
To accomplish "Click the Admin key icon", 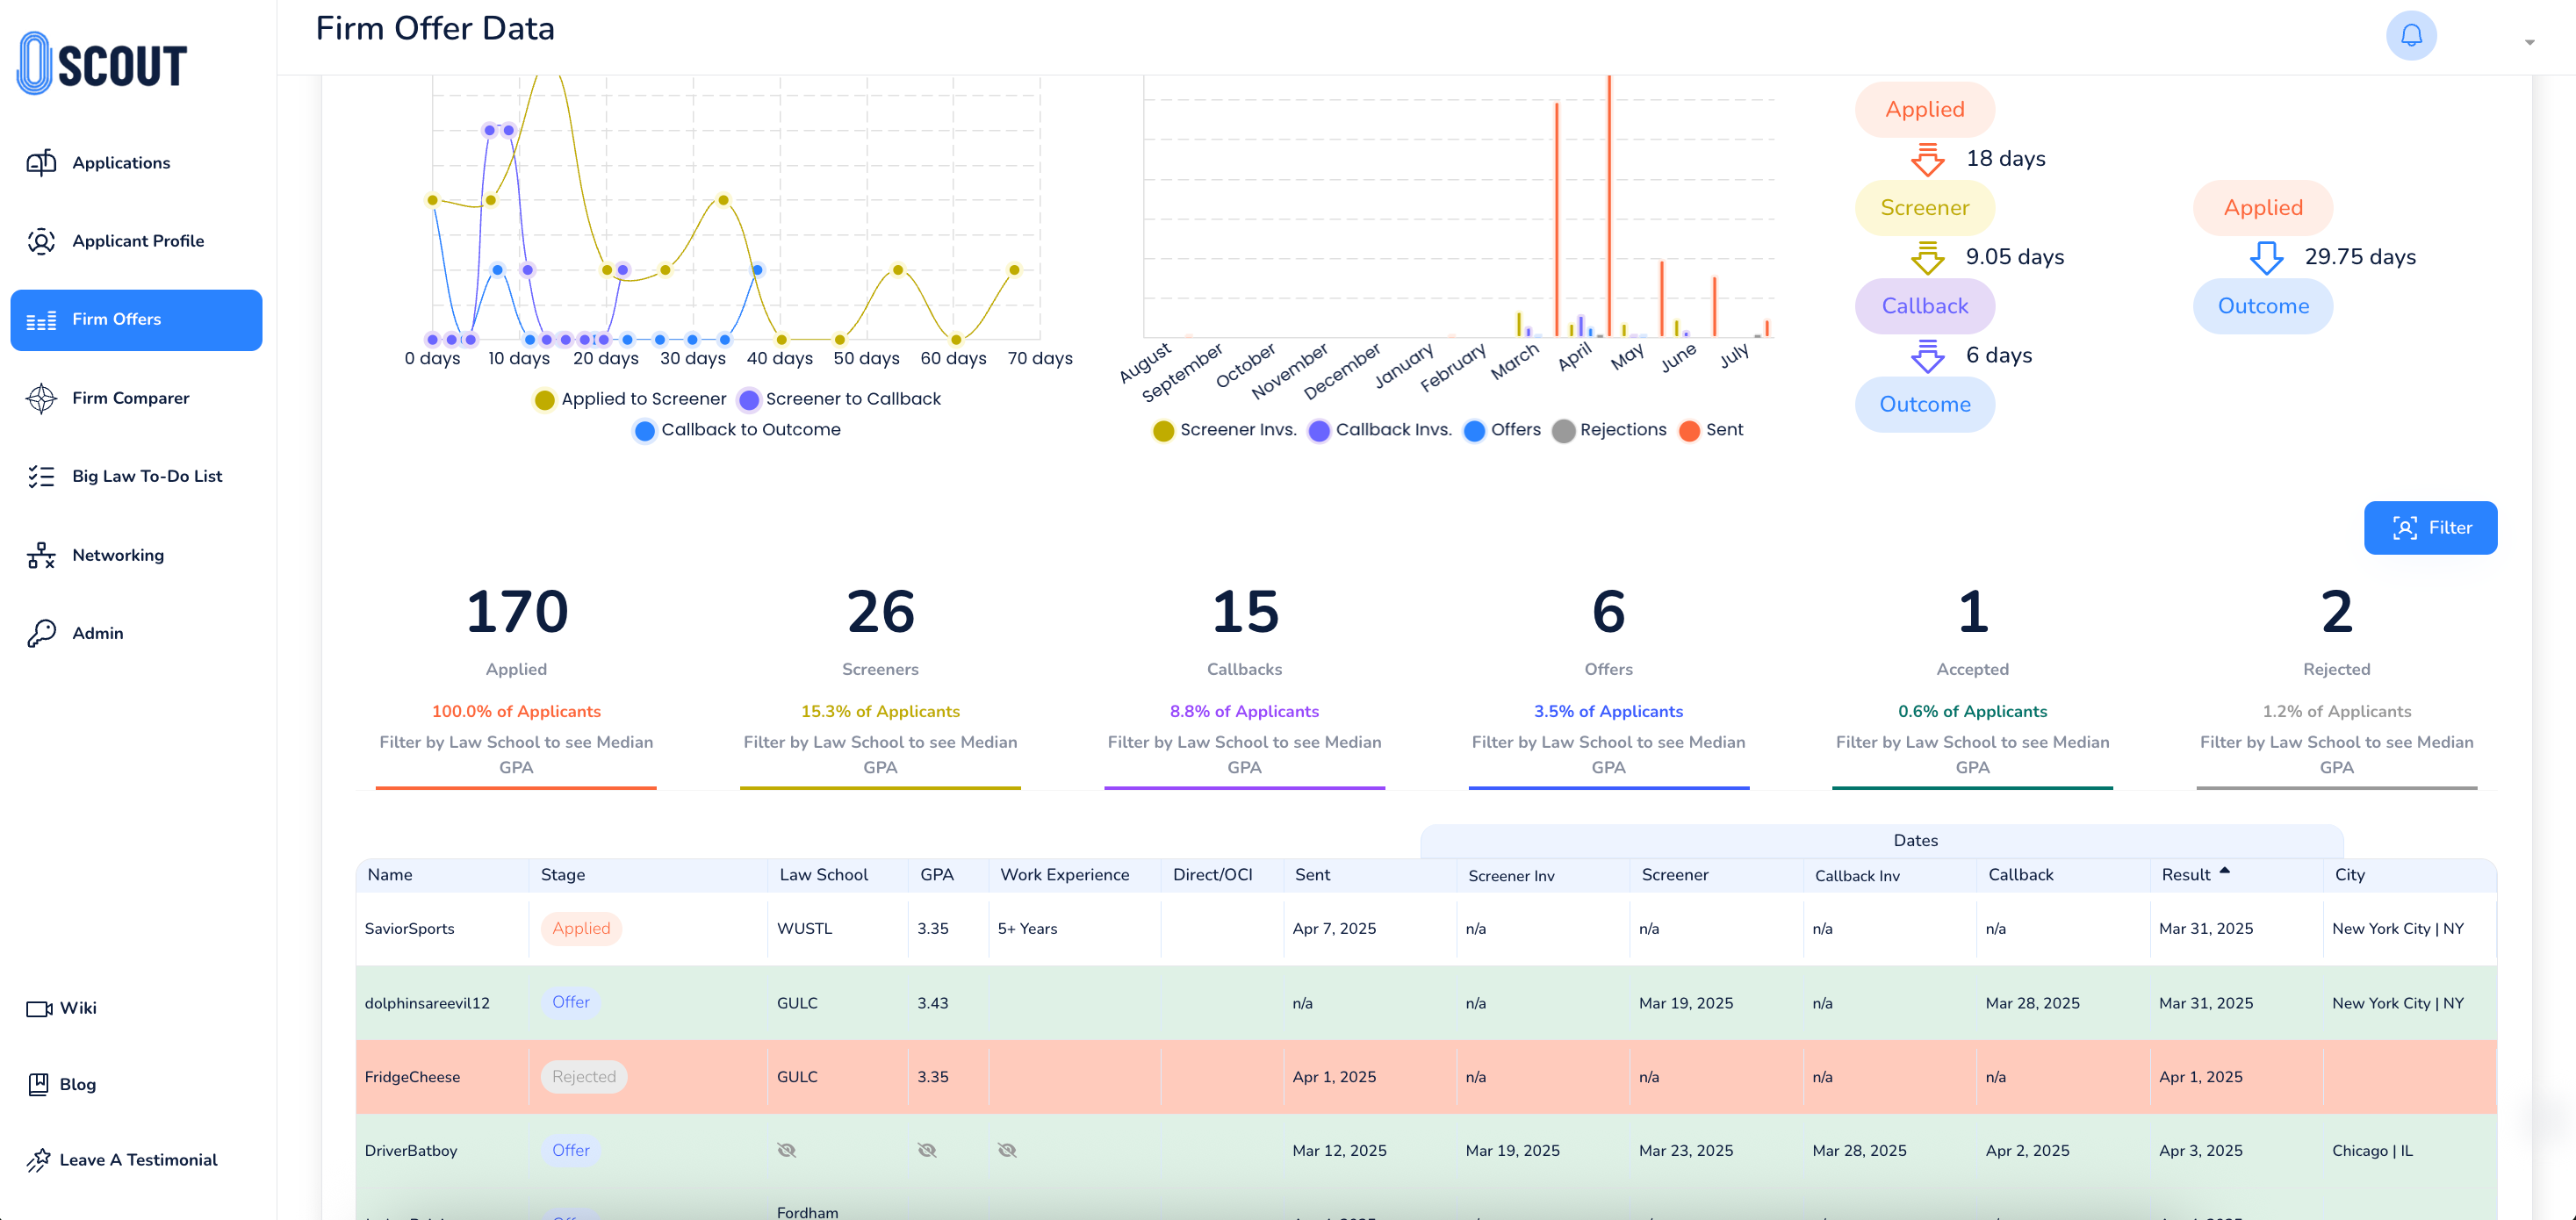I will (x=41, y=633).
